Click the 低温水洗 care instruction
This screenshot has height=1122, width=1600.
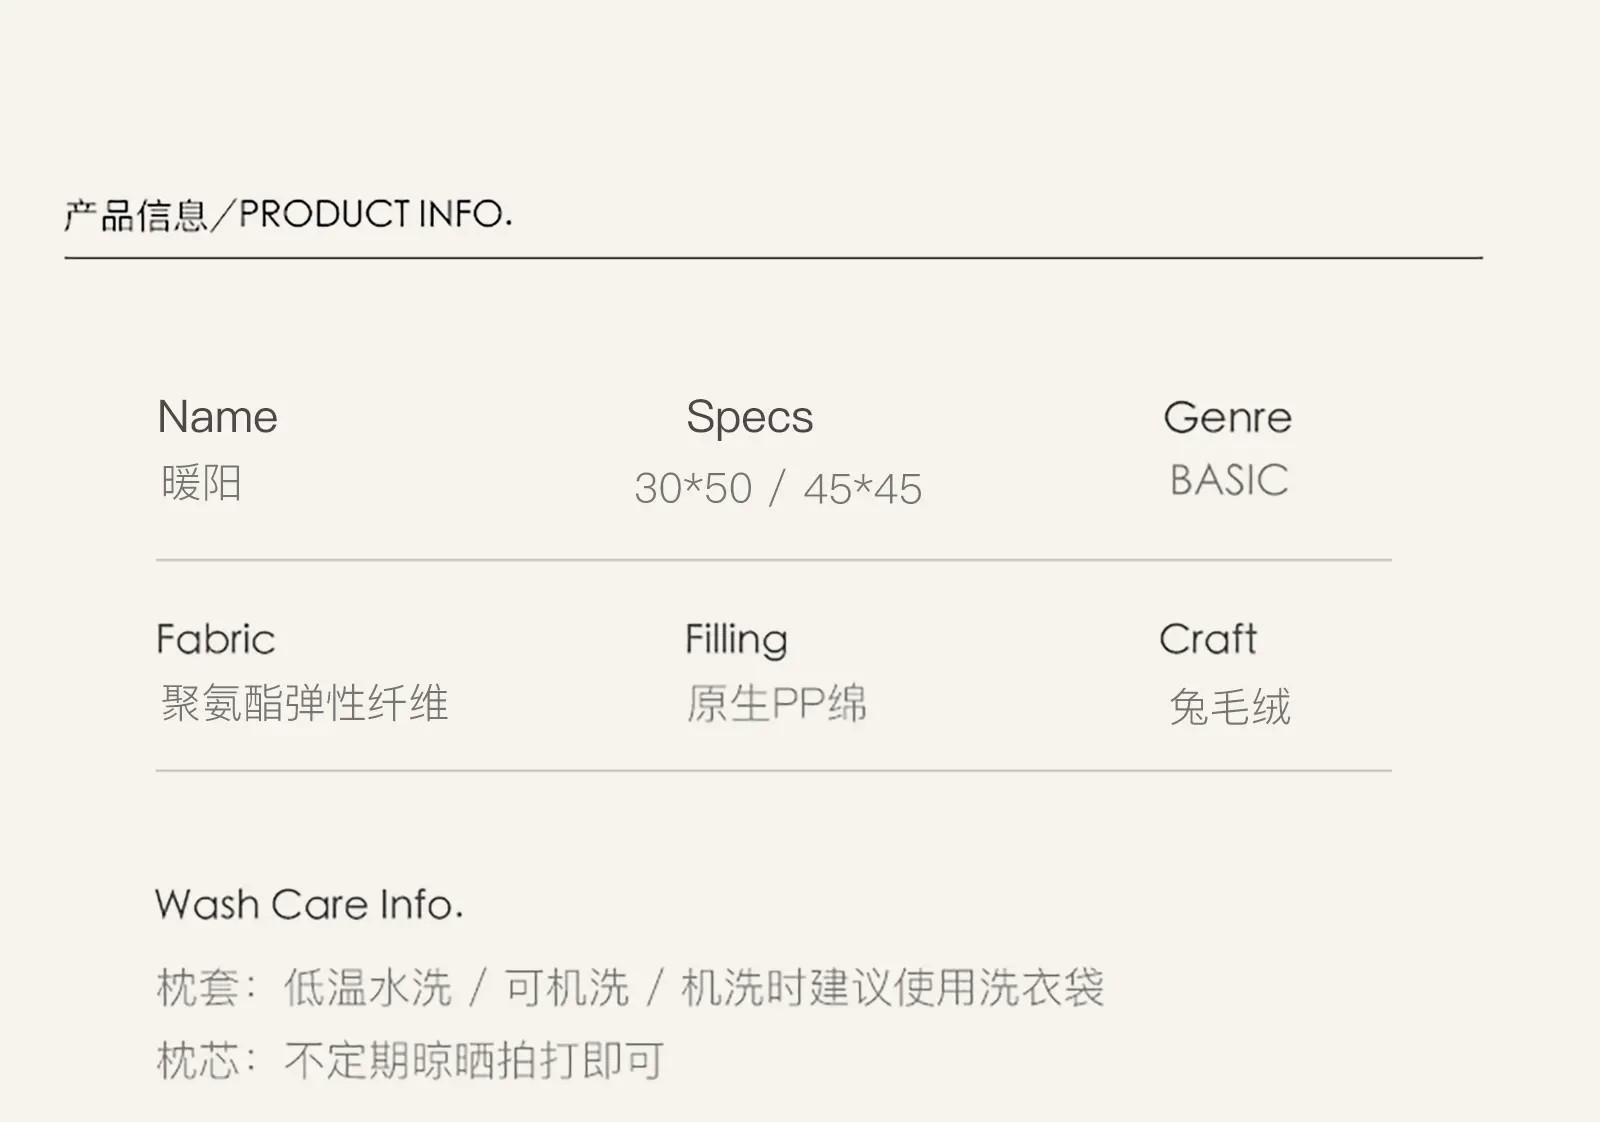pyautogui.click(x=367, y=988)
